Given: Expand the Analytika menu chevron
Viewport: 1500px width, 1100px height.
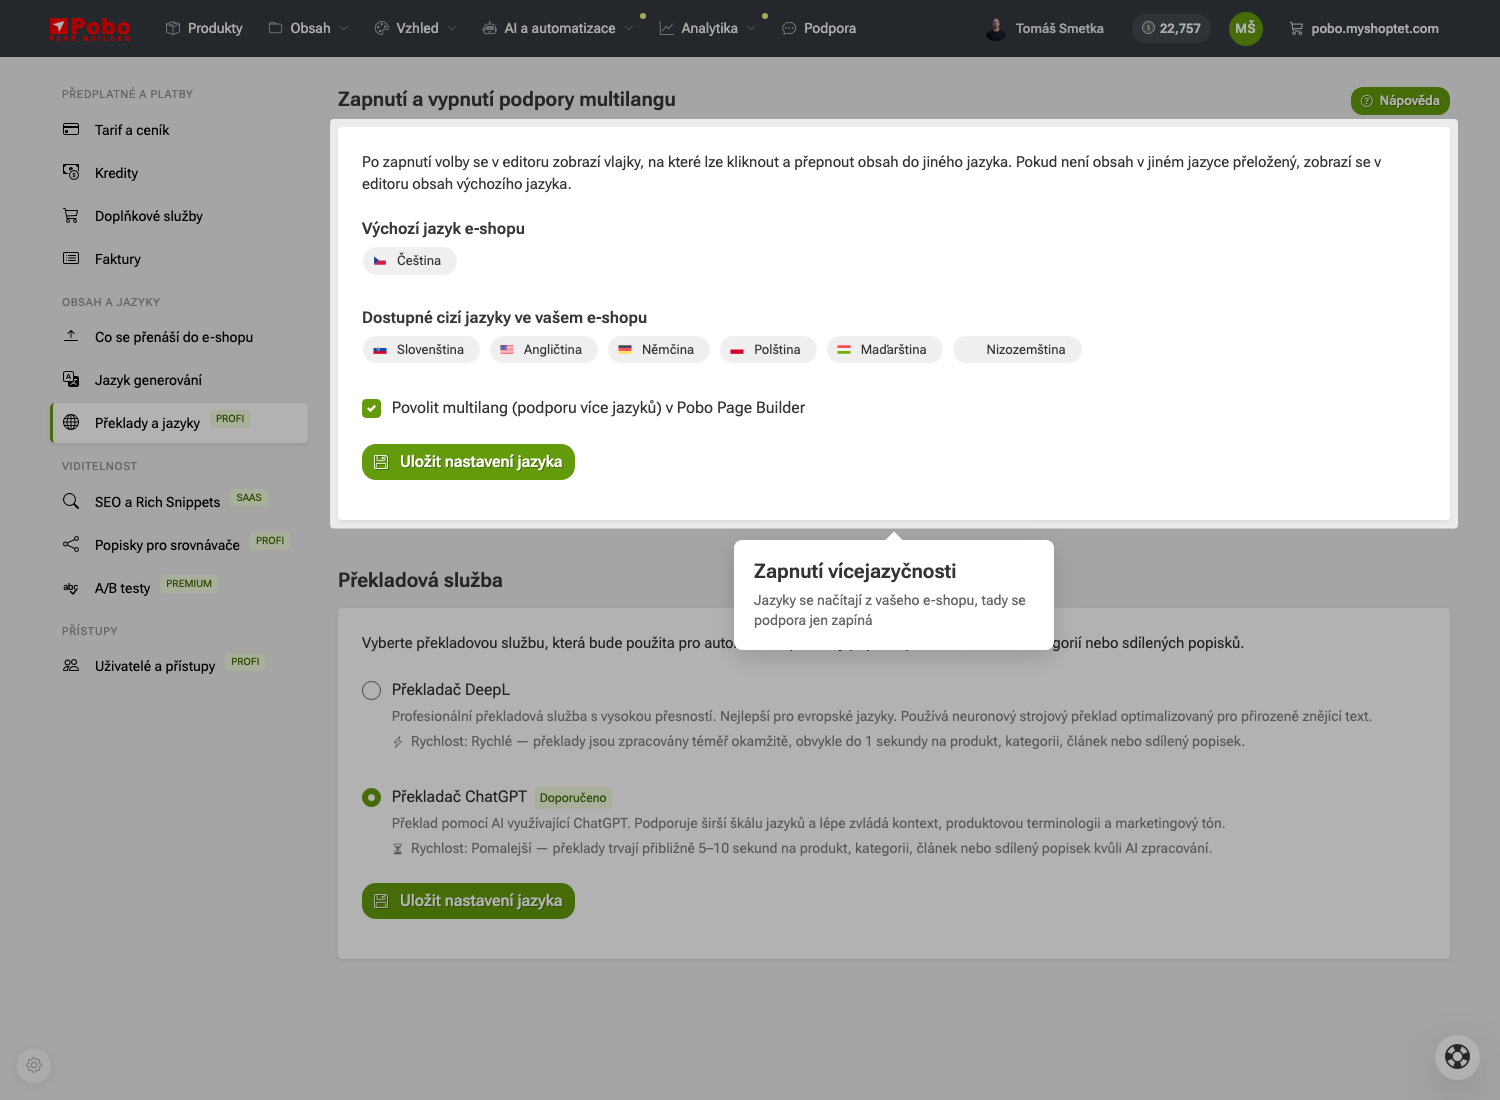Looking at the screenshot, I should pyautogui.click(x=751, y=28).
